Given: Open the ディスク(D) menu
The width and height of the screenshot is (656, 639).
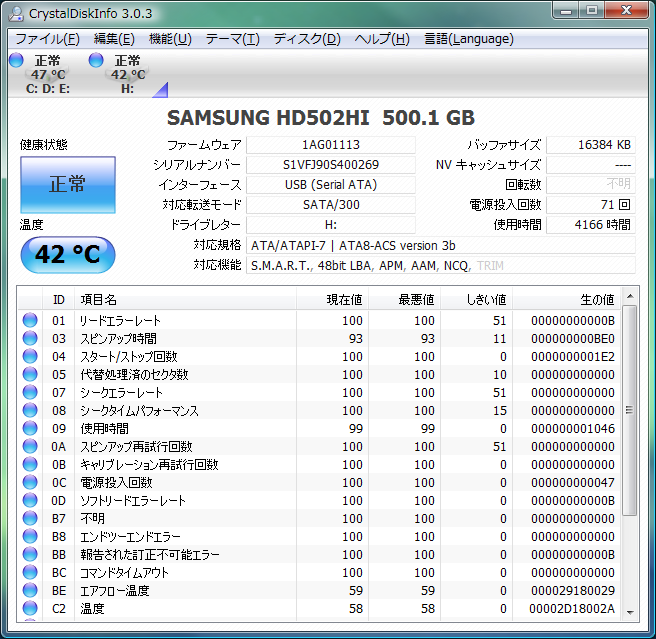Looking at the screenshot, I should click(307, 39).
